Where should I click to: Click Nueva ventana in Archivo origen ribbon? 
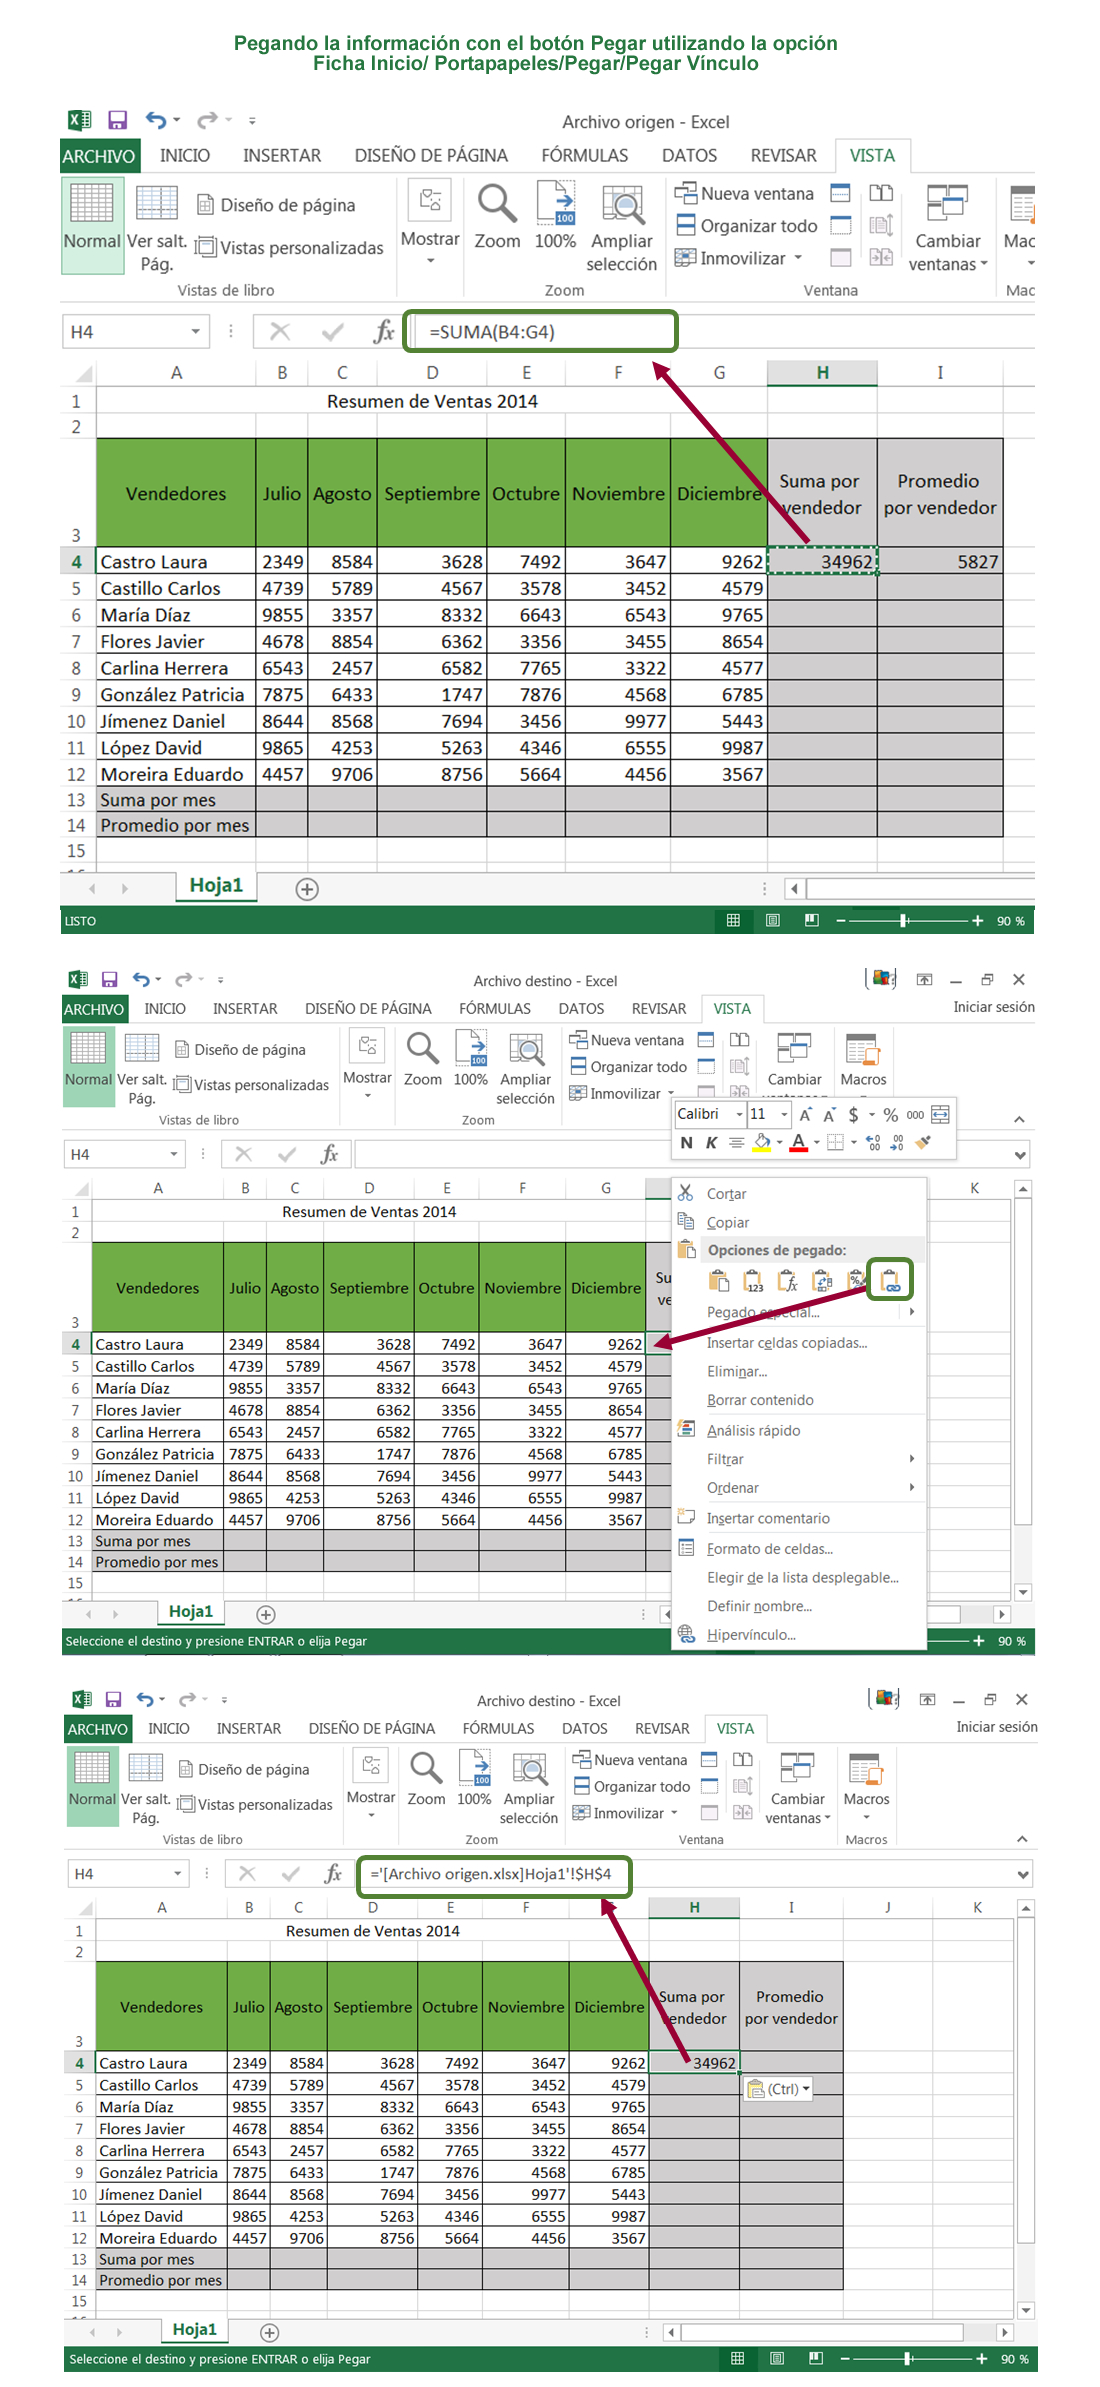click(x=745, y=193)
